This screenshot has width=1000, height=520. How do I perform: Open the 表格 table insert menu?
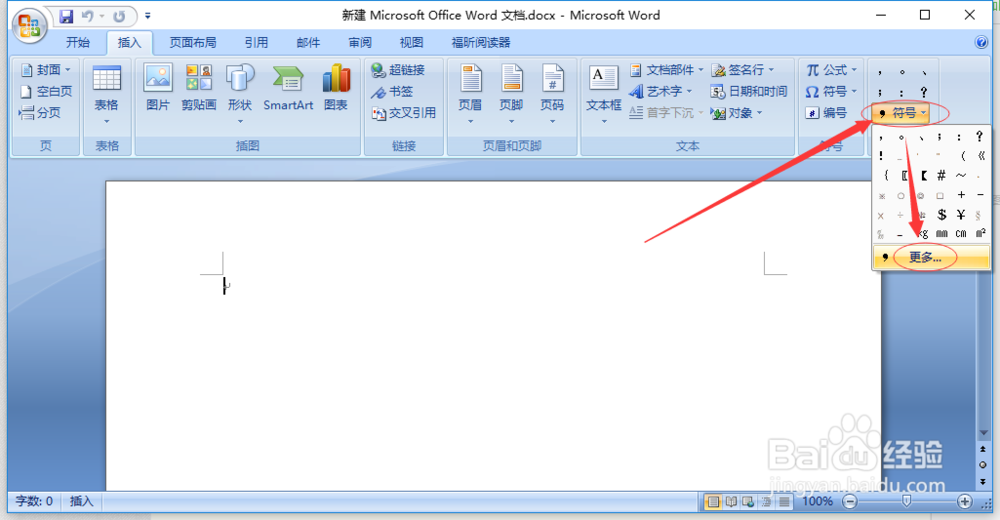107,94
